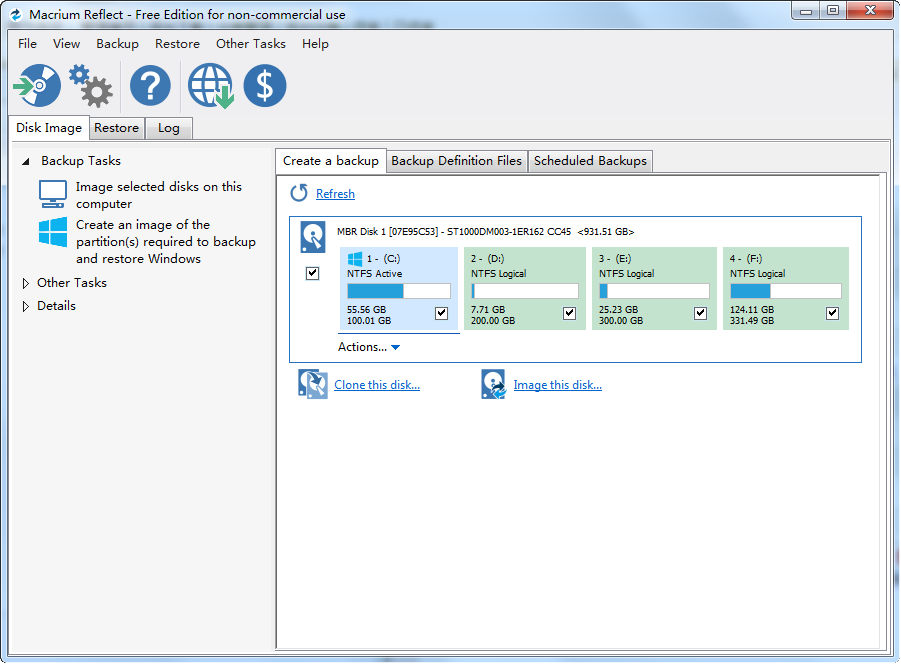901x664 pixels.
Task: Open the gears settings toolbar icon
Action: click(91, 86)
